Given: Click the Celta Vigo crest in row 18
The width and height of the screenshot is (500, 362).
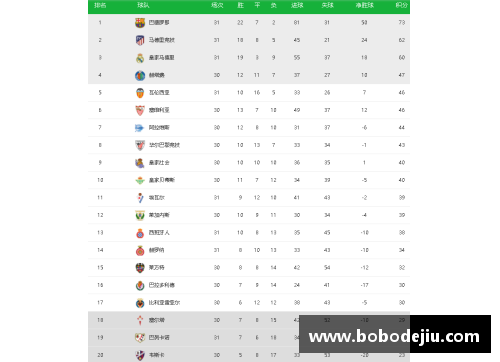Looking at the screenshot, I should coord(140,320).
